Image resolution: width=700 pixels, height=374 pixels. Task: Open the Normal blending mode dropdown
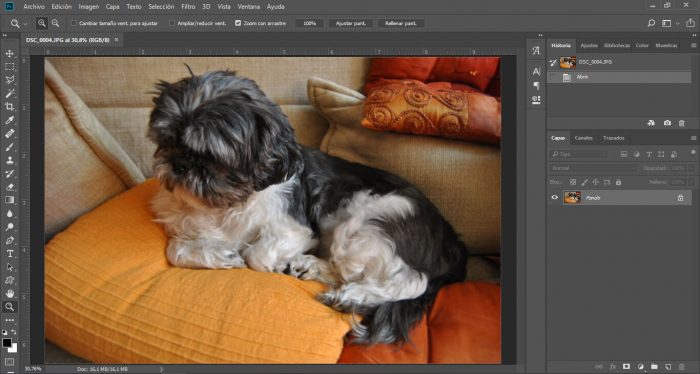593,168
